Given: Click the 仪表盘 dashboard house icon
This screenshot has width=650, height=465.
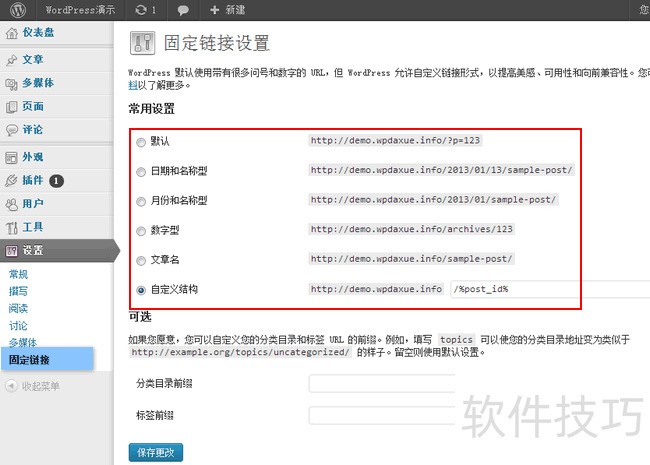Looking at the screenshot, I should coord(12,33).
